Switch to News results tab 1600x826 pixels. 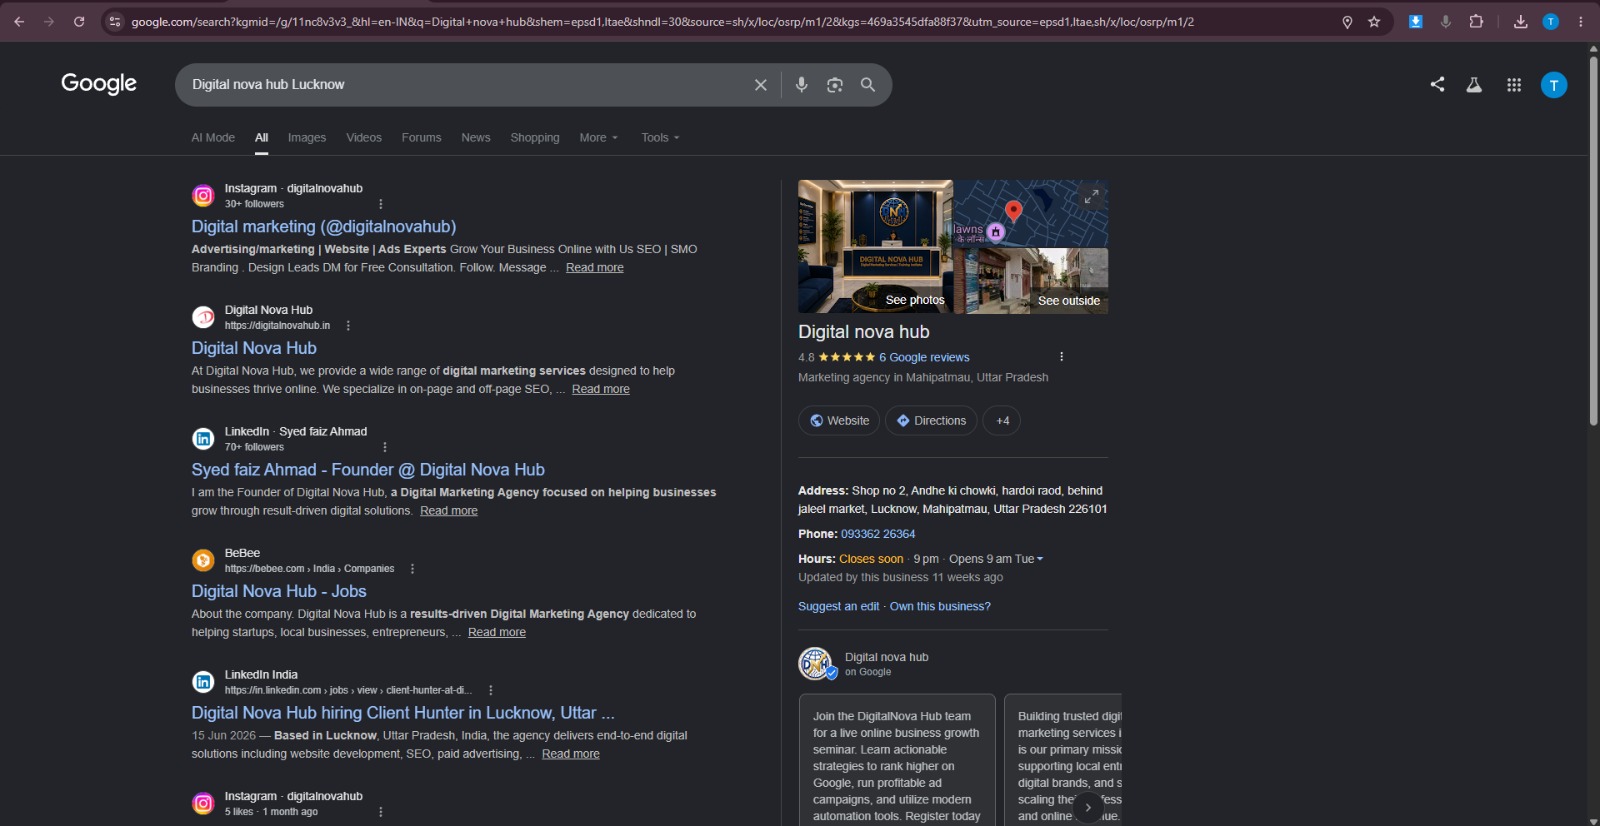[476, 138]
